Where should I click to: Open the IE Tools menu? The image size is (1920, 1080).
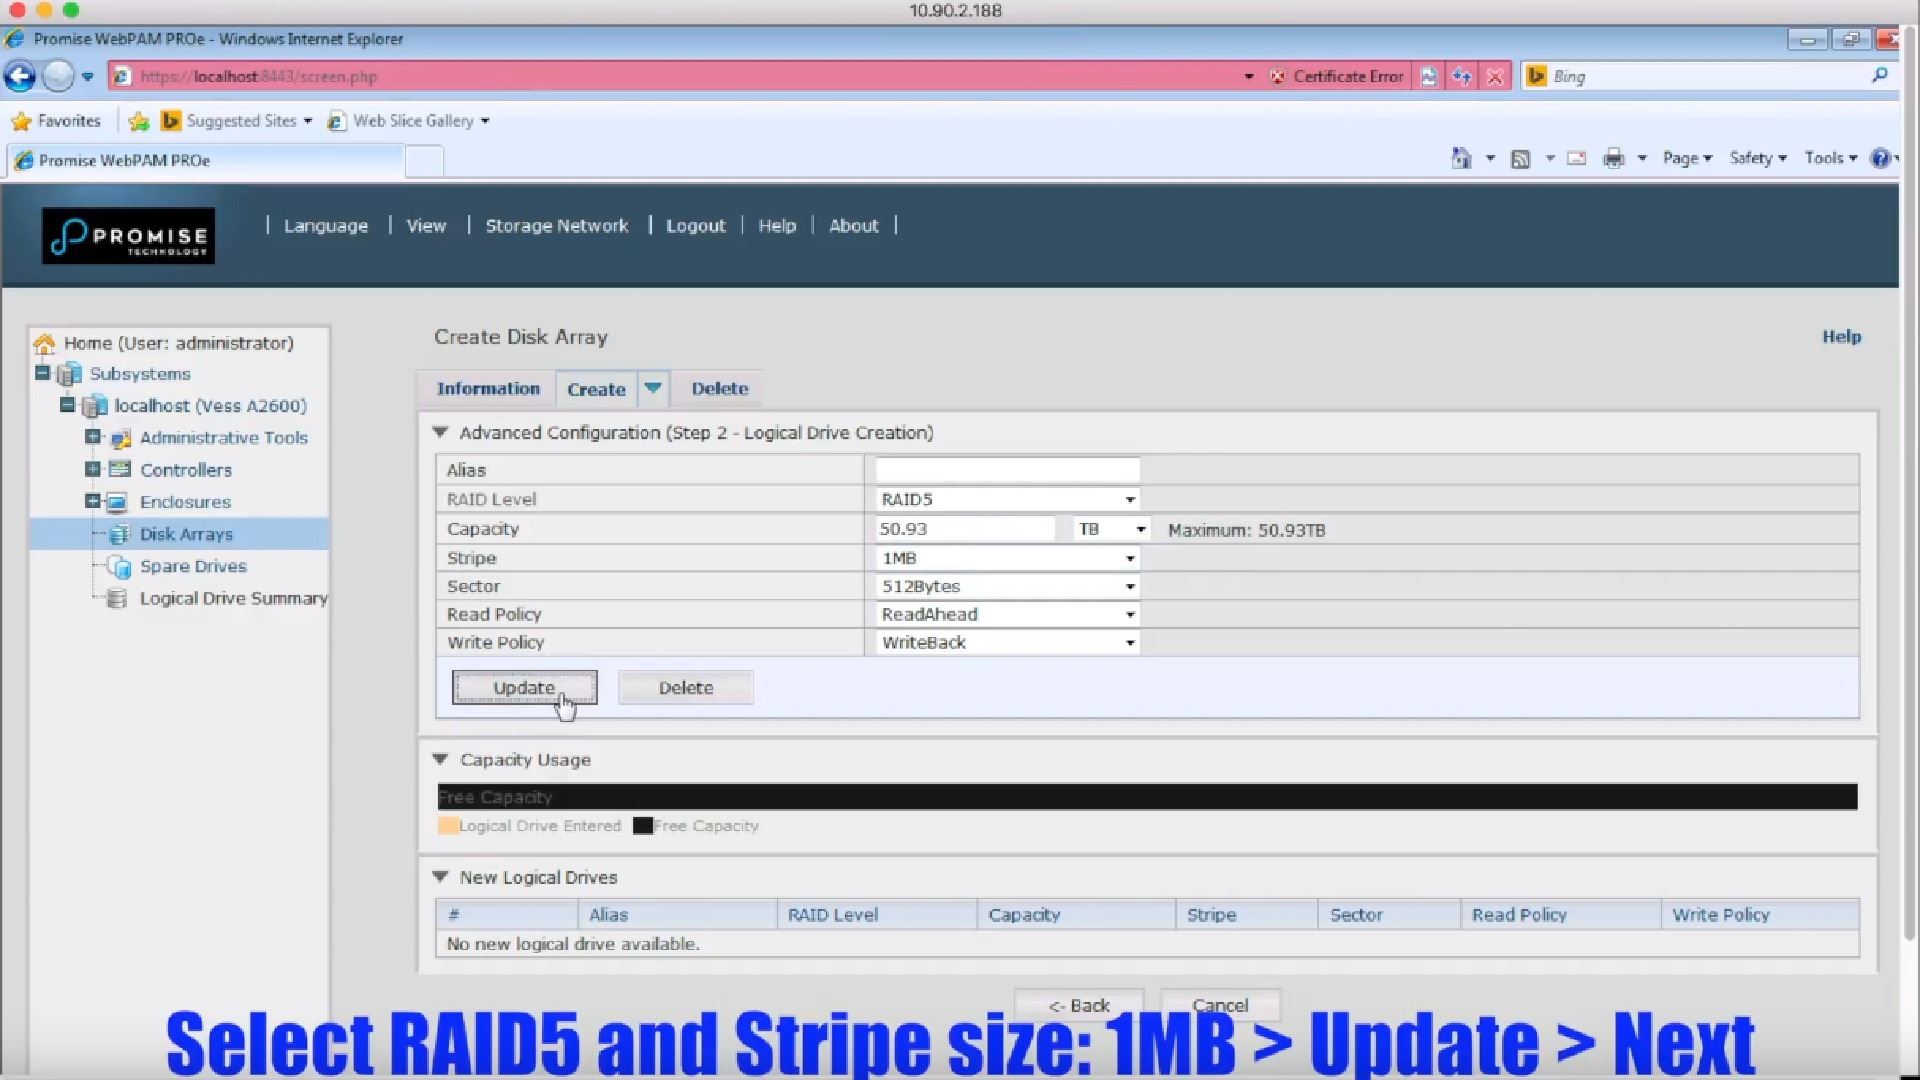(x=1830, y=158)
